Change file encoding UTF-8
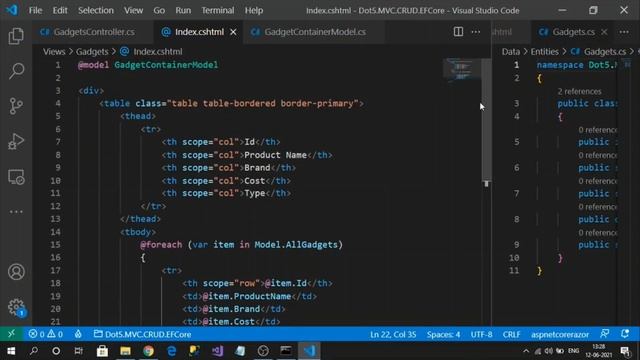Viewport: 640px width, 360px height. [x=481, y=334]
